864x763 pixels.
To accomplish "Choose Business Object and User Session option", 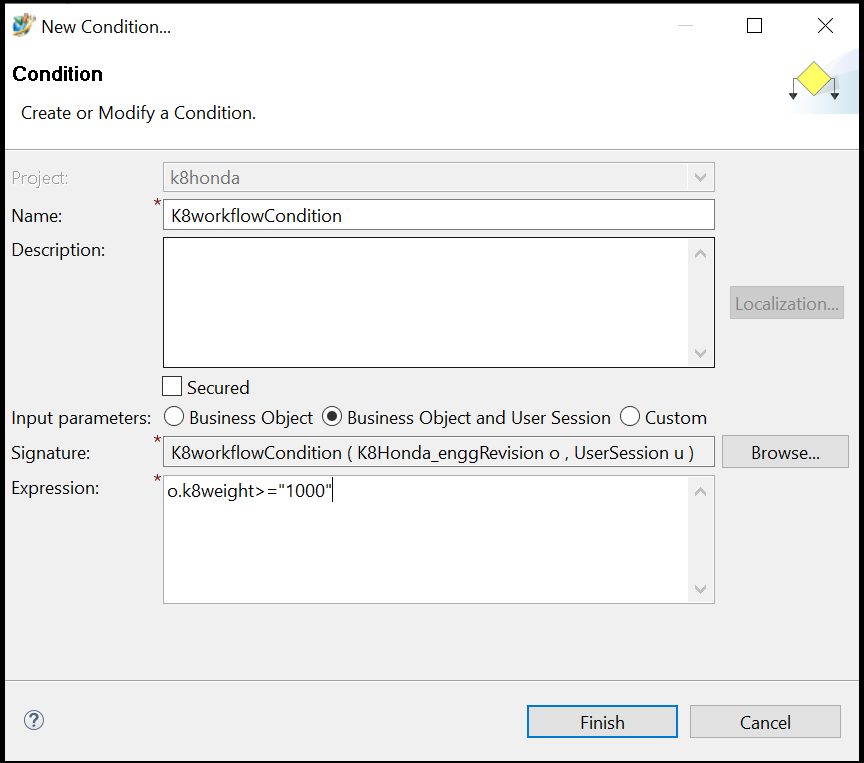I will 331,417.
